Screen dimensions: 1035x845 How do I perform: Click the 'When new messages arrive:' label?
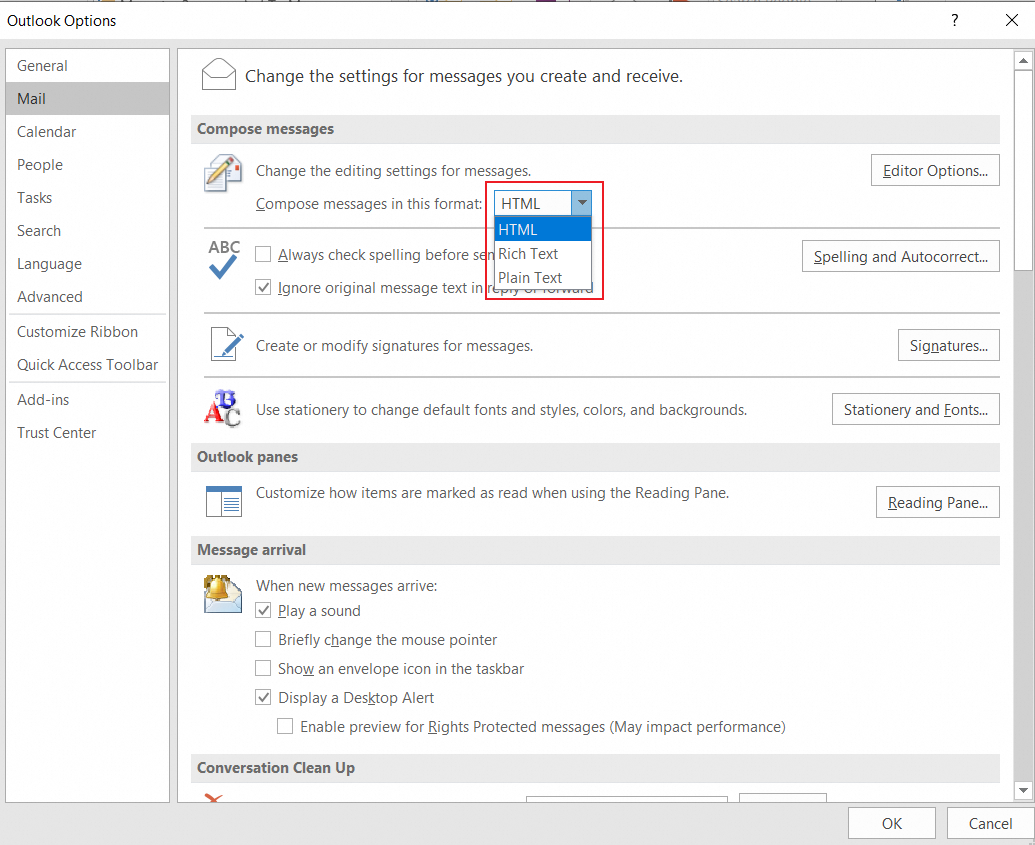pos(347,586)
